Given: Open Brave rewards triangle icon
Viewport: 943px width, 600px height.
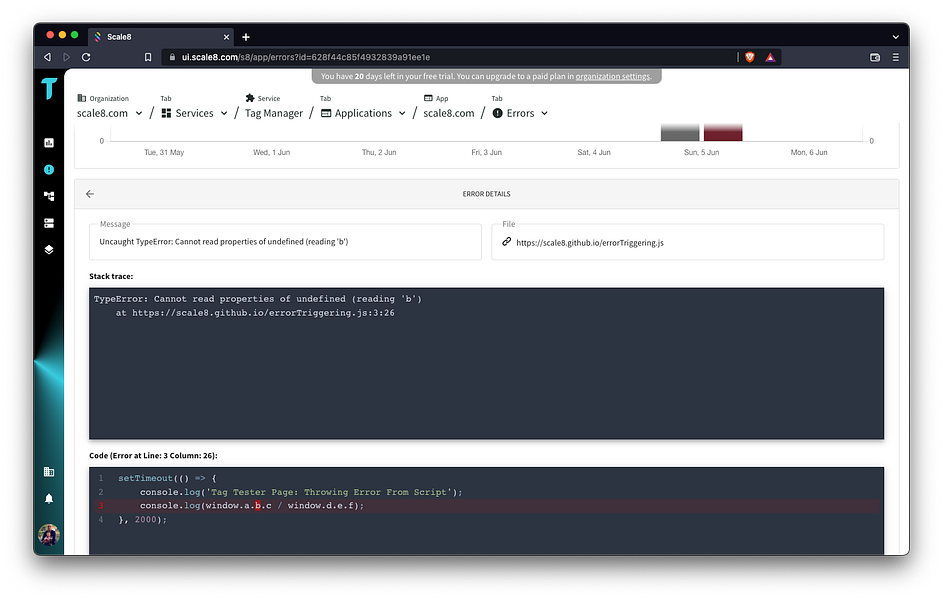Looking at the screenshot, I should click(x=770, y=57).
